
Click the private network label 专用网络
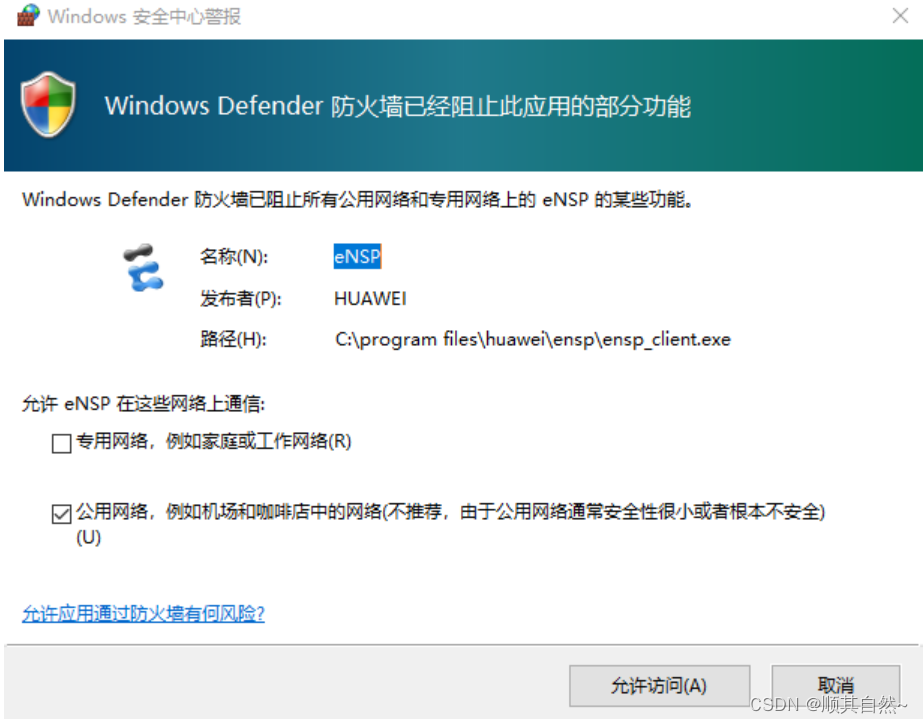(214, 441)
